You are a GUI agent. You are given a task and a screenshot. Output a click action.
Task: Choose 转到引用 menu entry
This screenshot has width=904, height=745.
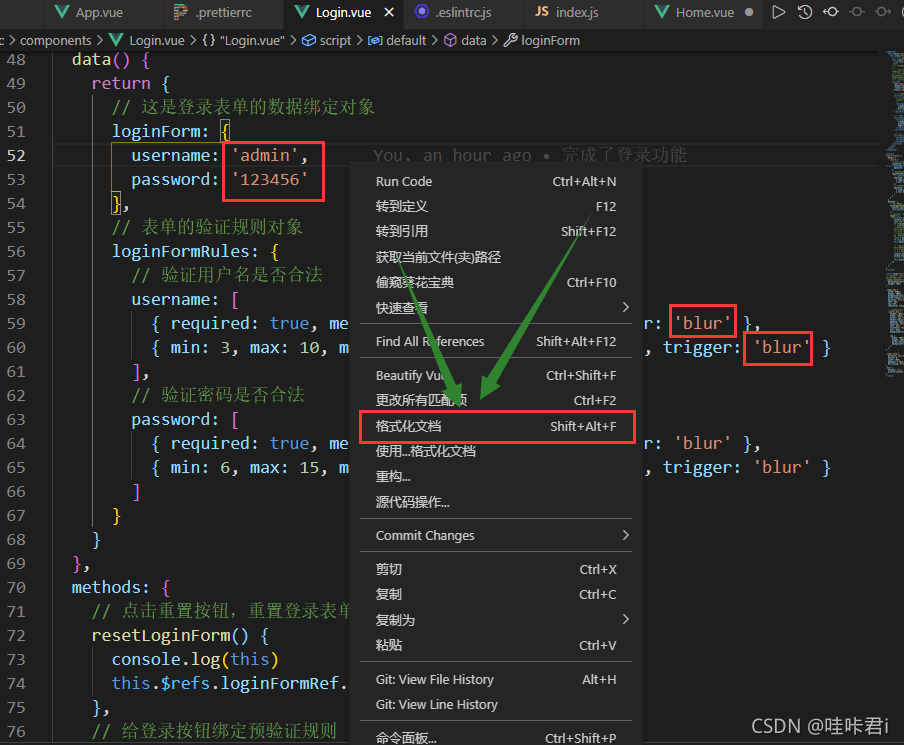click(x=496, y=232)
